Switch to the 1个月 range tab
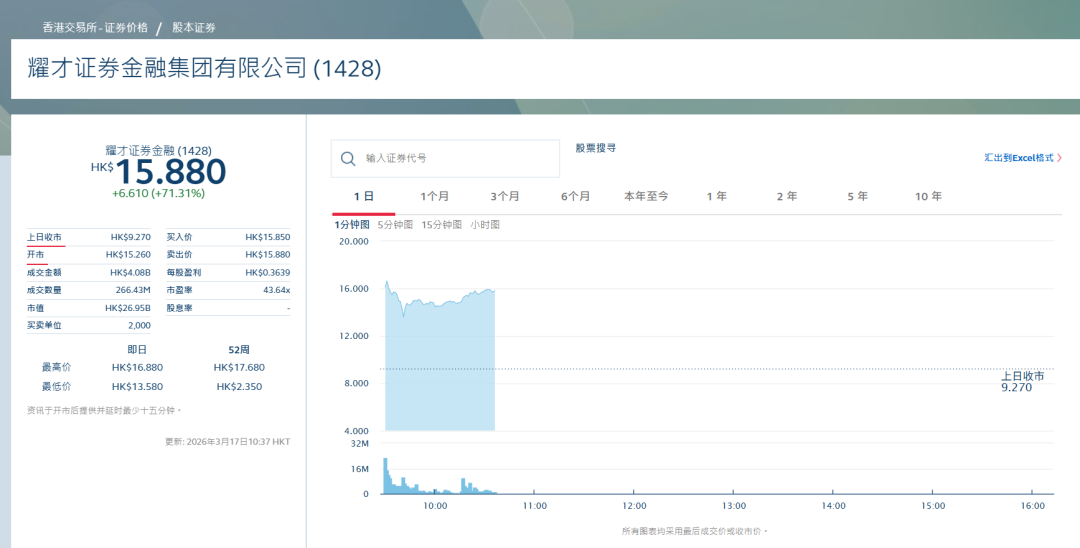The image size is (1080, 548). (x=434, y=197)
